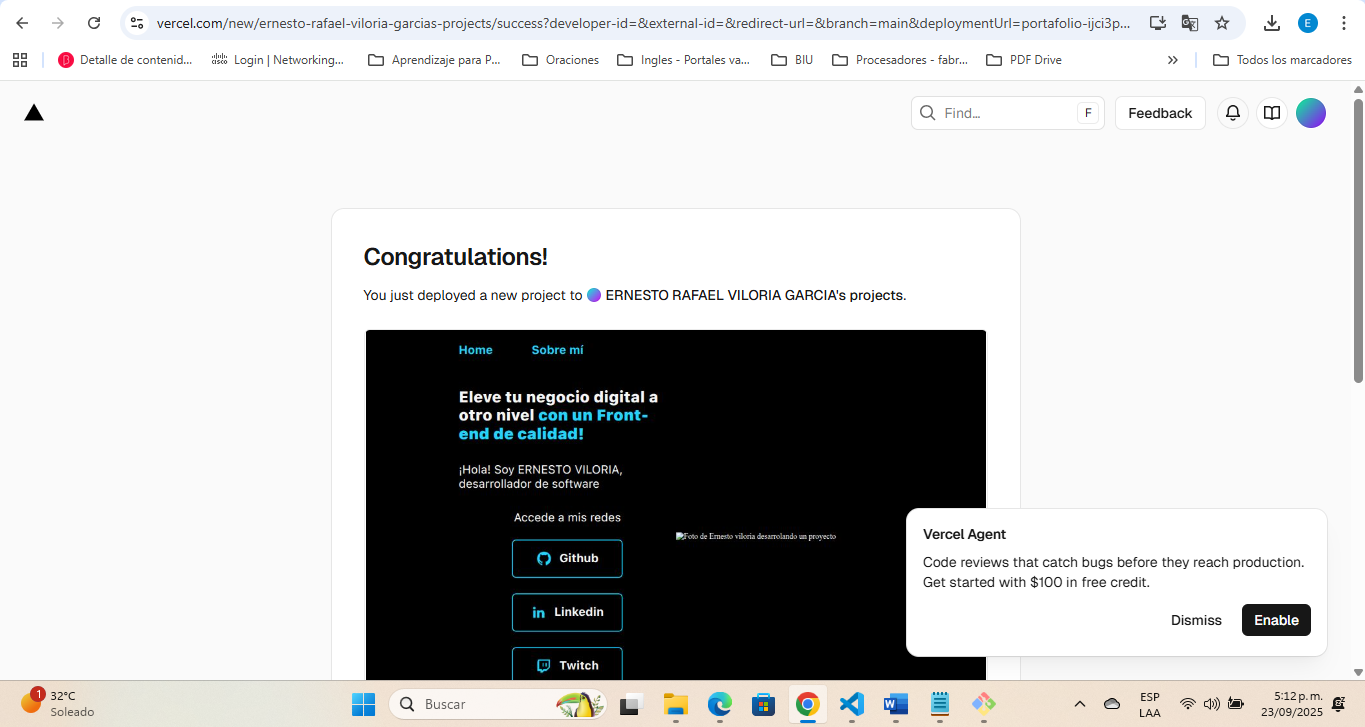Open Microsoft Store from the taskbar

point(764,704)
